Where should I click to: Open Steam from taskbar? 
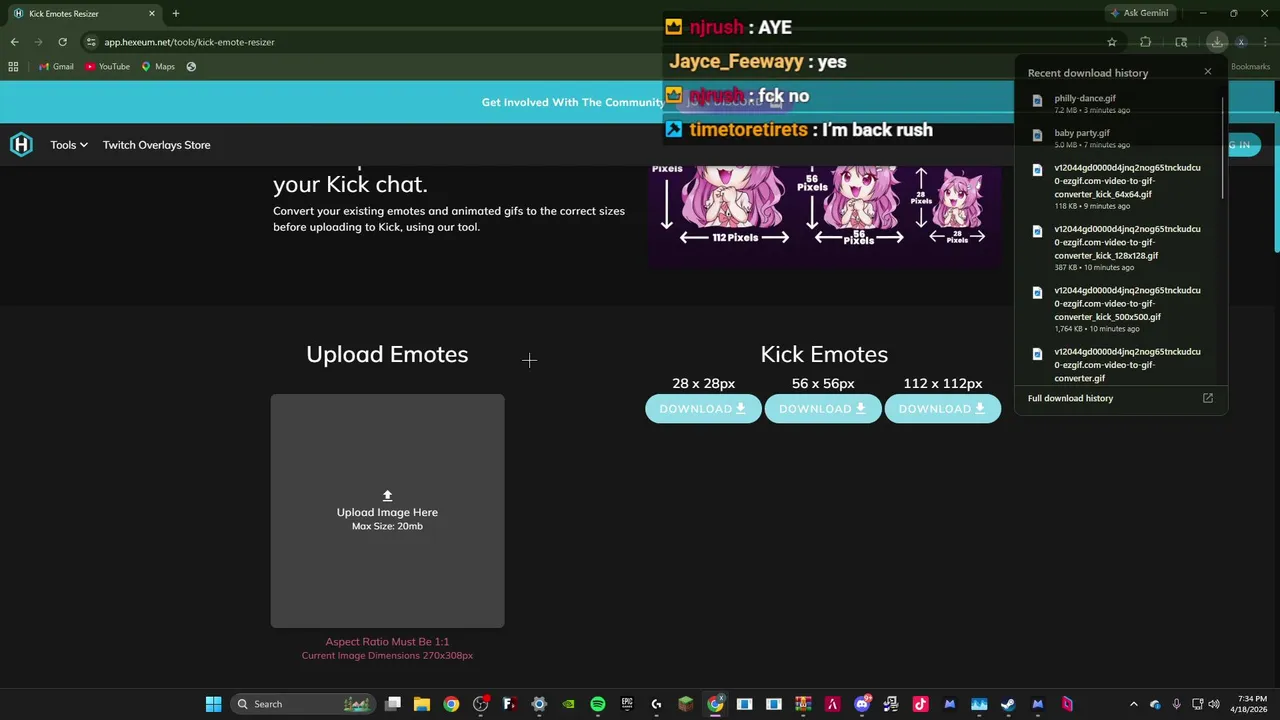[x=1008, y=704]
